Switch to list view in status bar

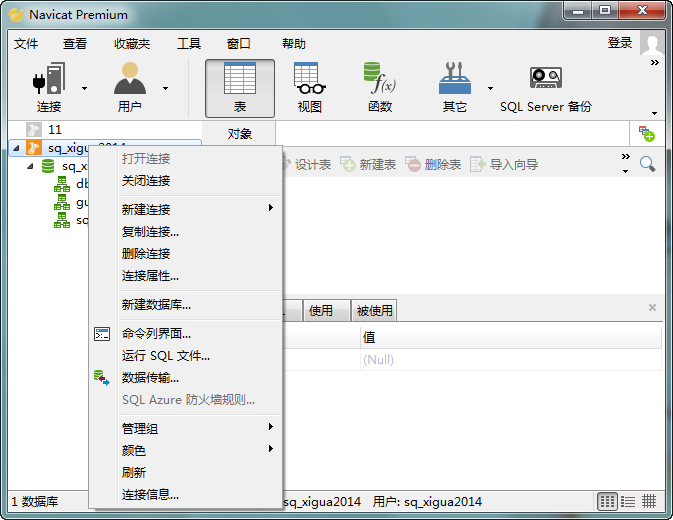tap(628, 501)
